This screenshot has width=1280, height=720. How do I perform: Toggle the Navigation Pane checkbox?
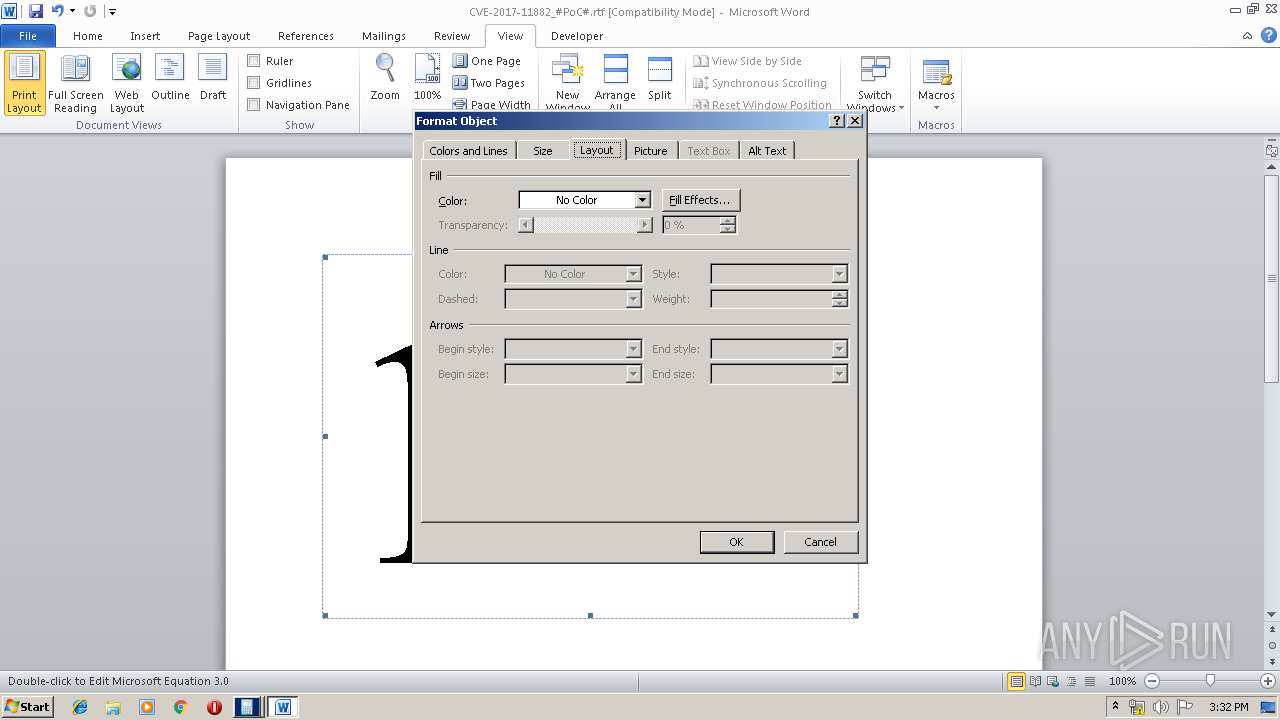click(x=254, y=105)
